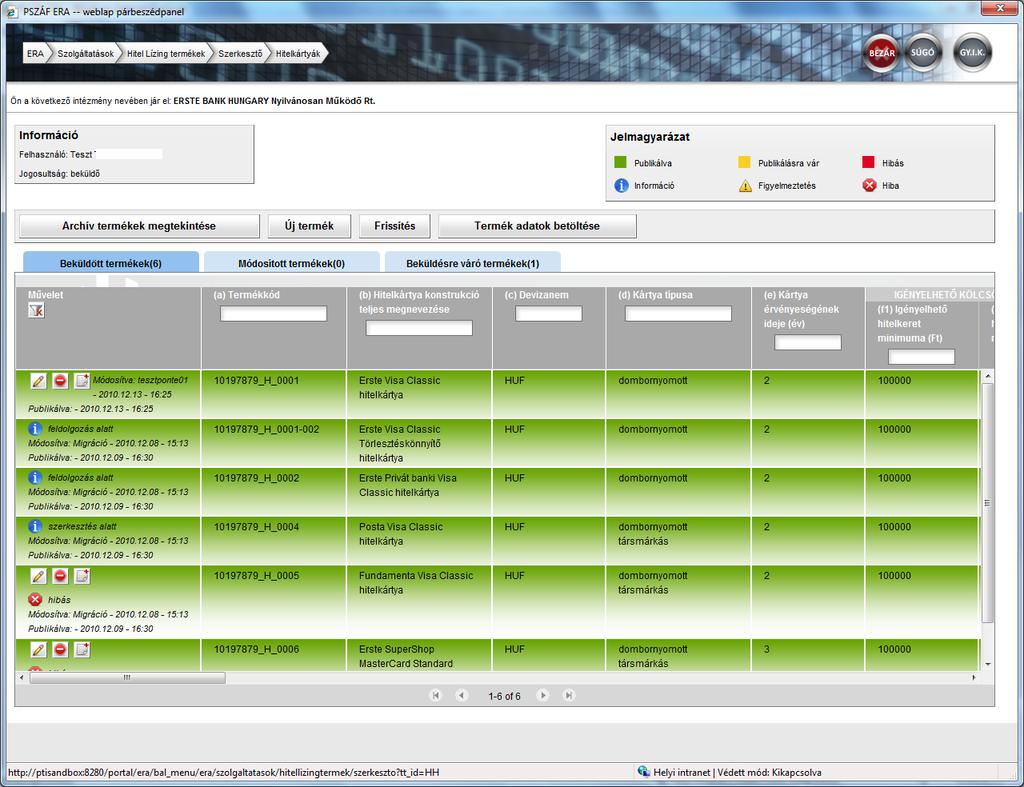1024x787 pixels.
Task: Helyi intranet globe icon in status bar
Action: click(644, 772)
